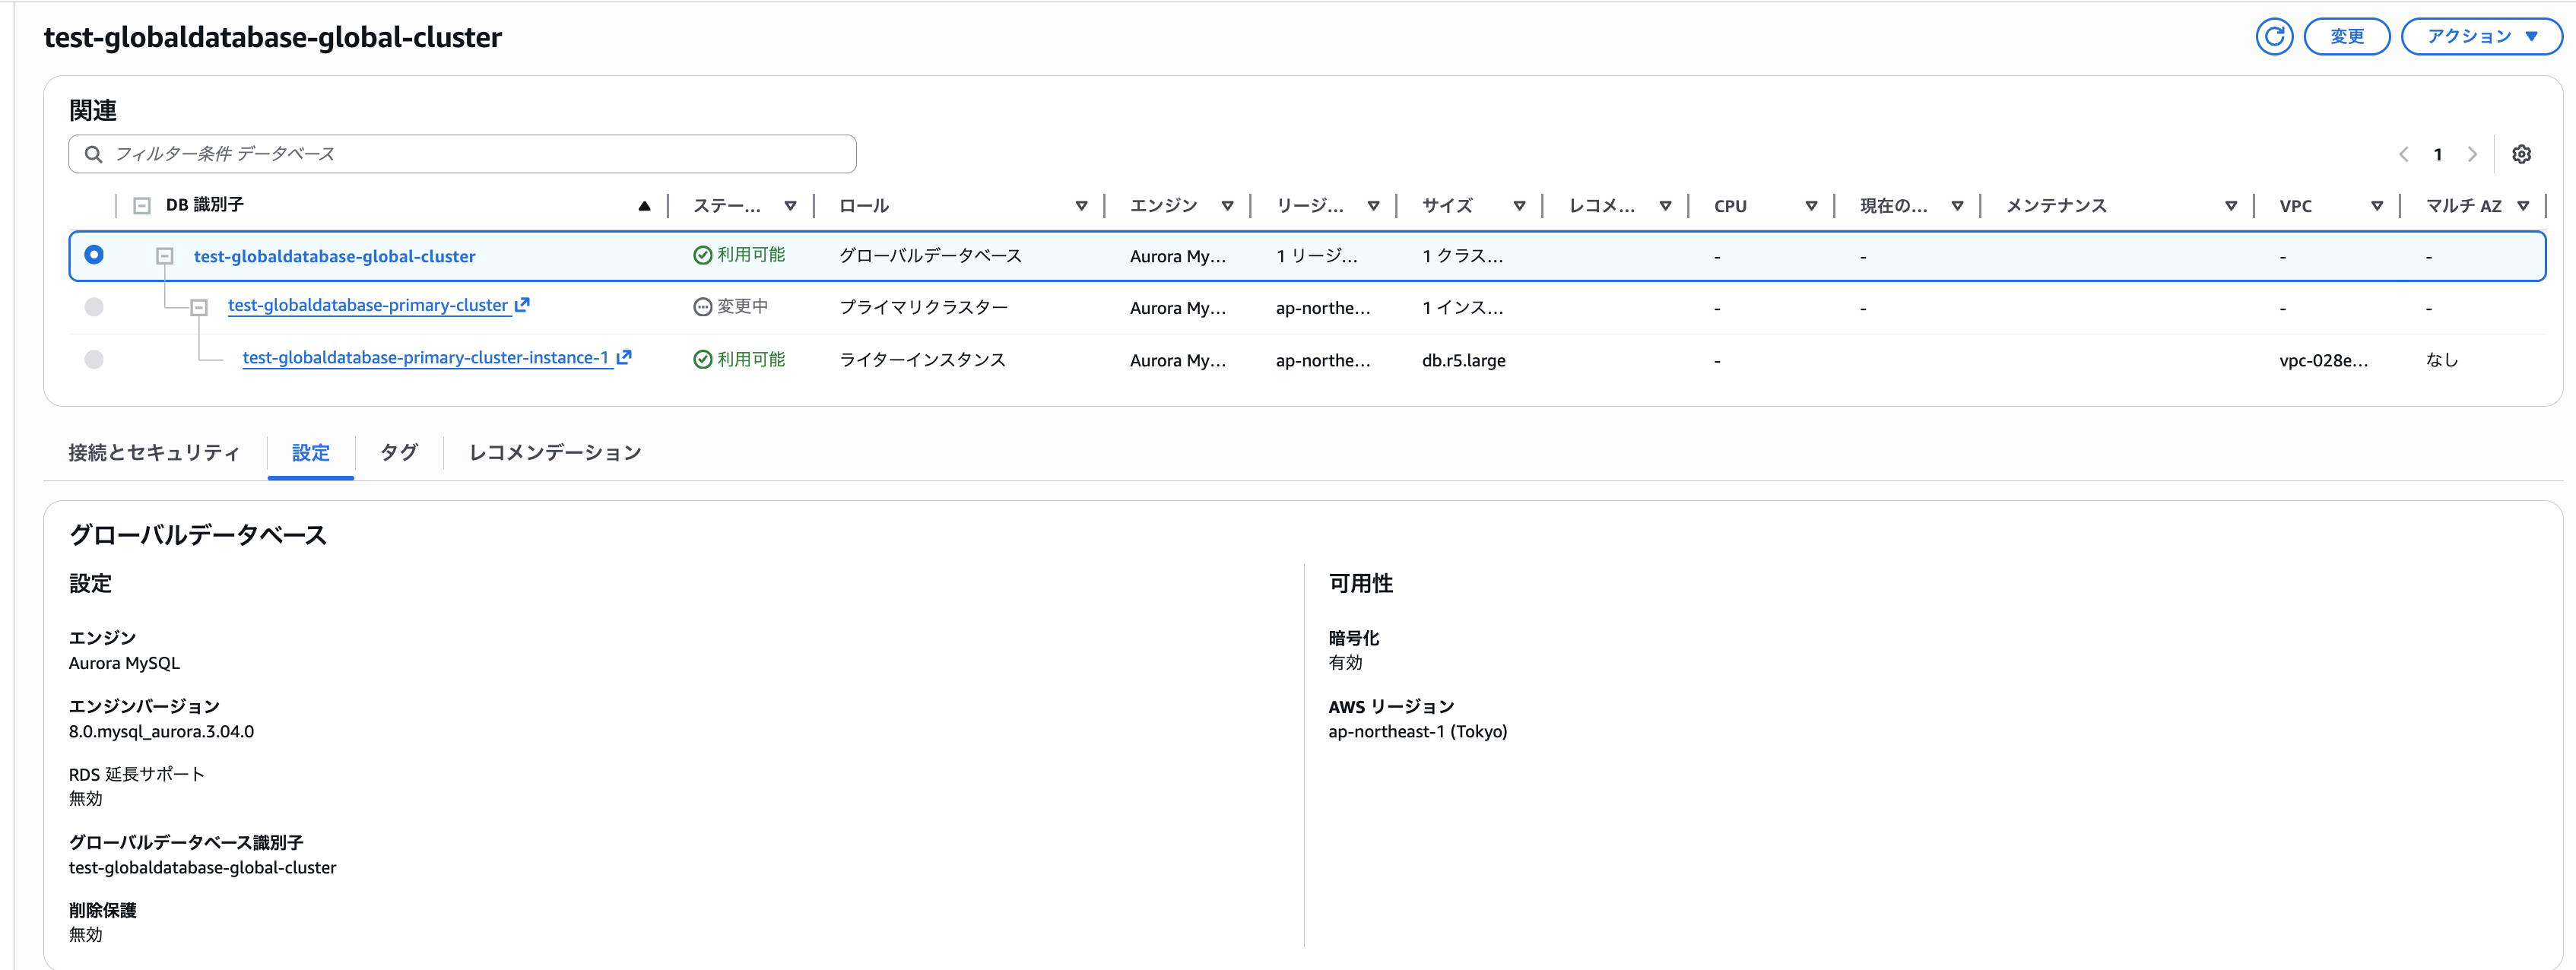Go to the previous page of results
Image resolution: width=2576 pixels, height=970 pixels.
click(2404, 154)
